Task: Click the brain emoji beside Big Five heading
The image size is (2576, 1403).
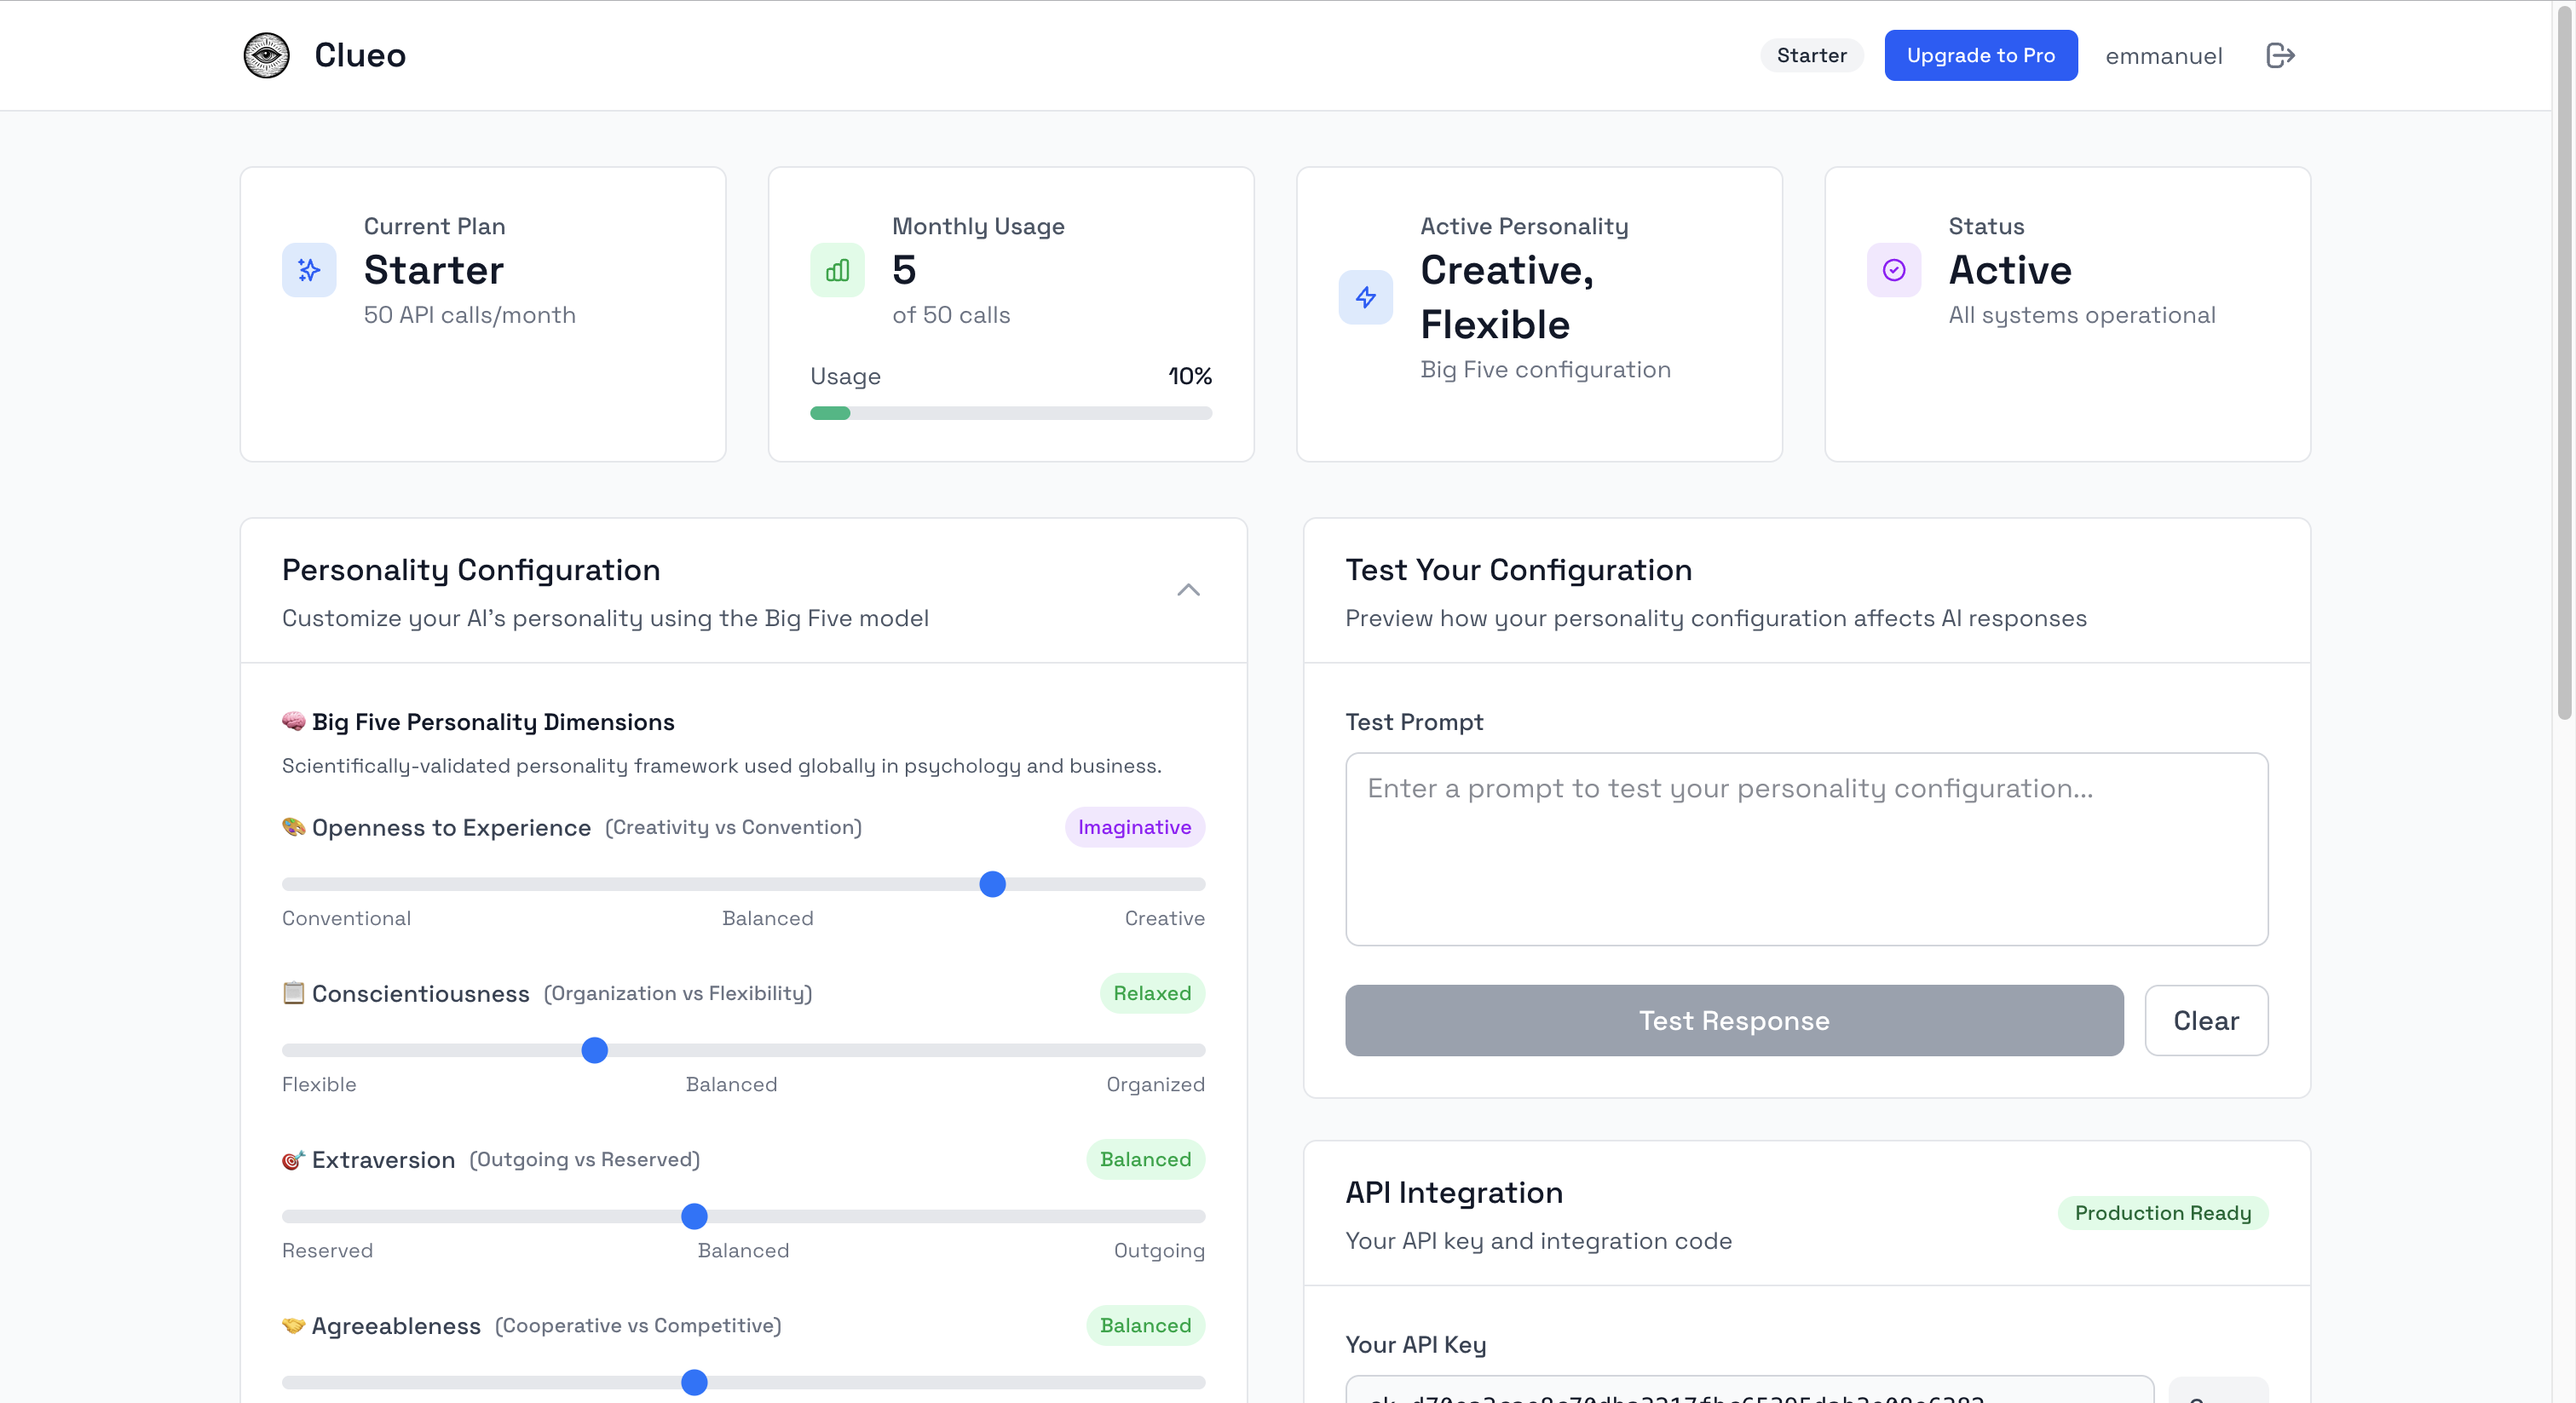Action: click(x=293, y=721)
